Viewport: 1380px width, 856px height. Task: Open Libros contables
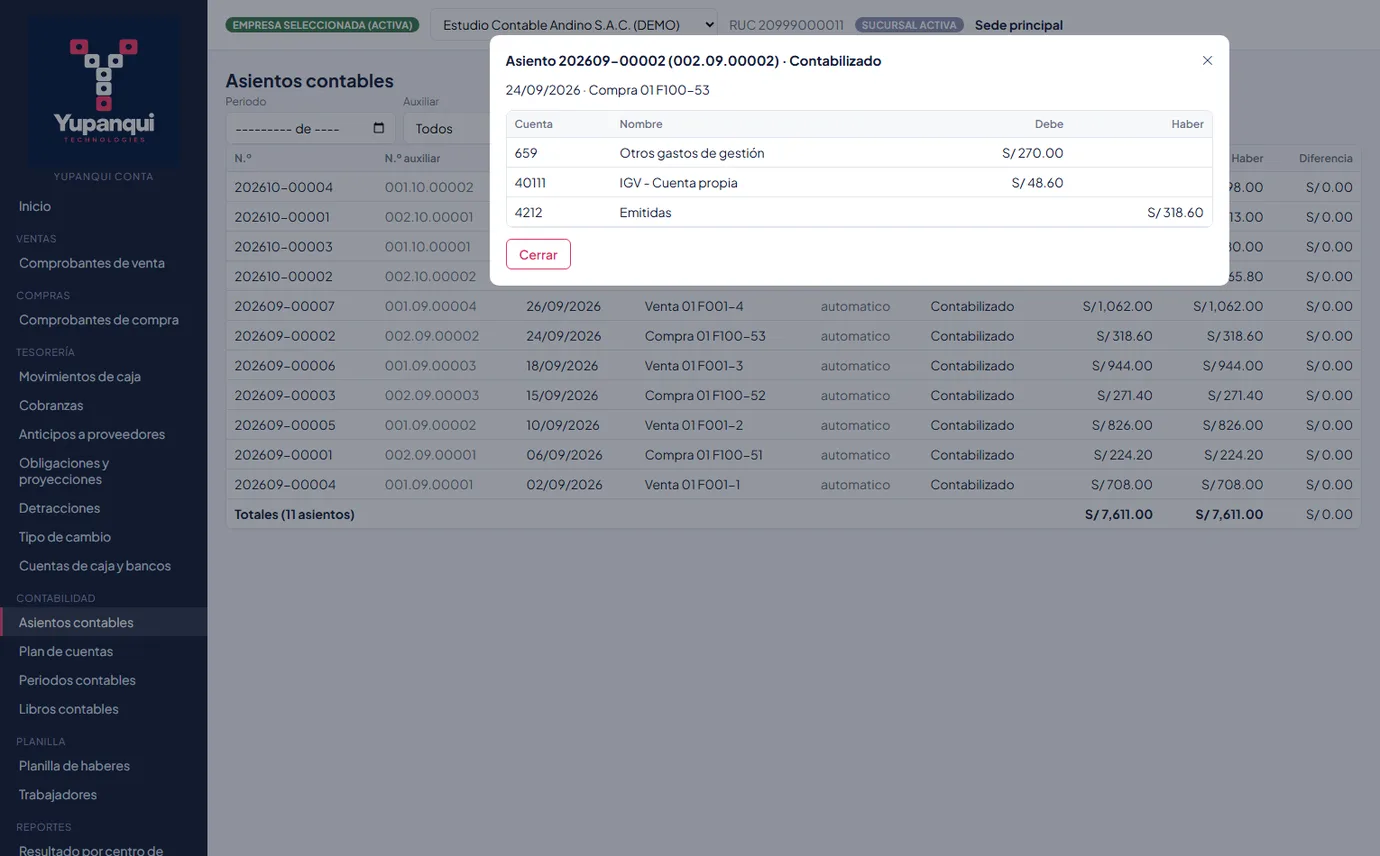click(x=69, y=709)
